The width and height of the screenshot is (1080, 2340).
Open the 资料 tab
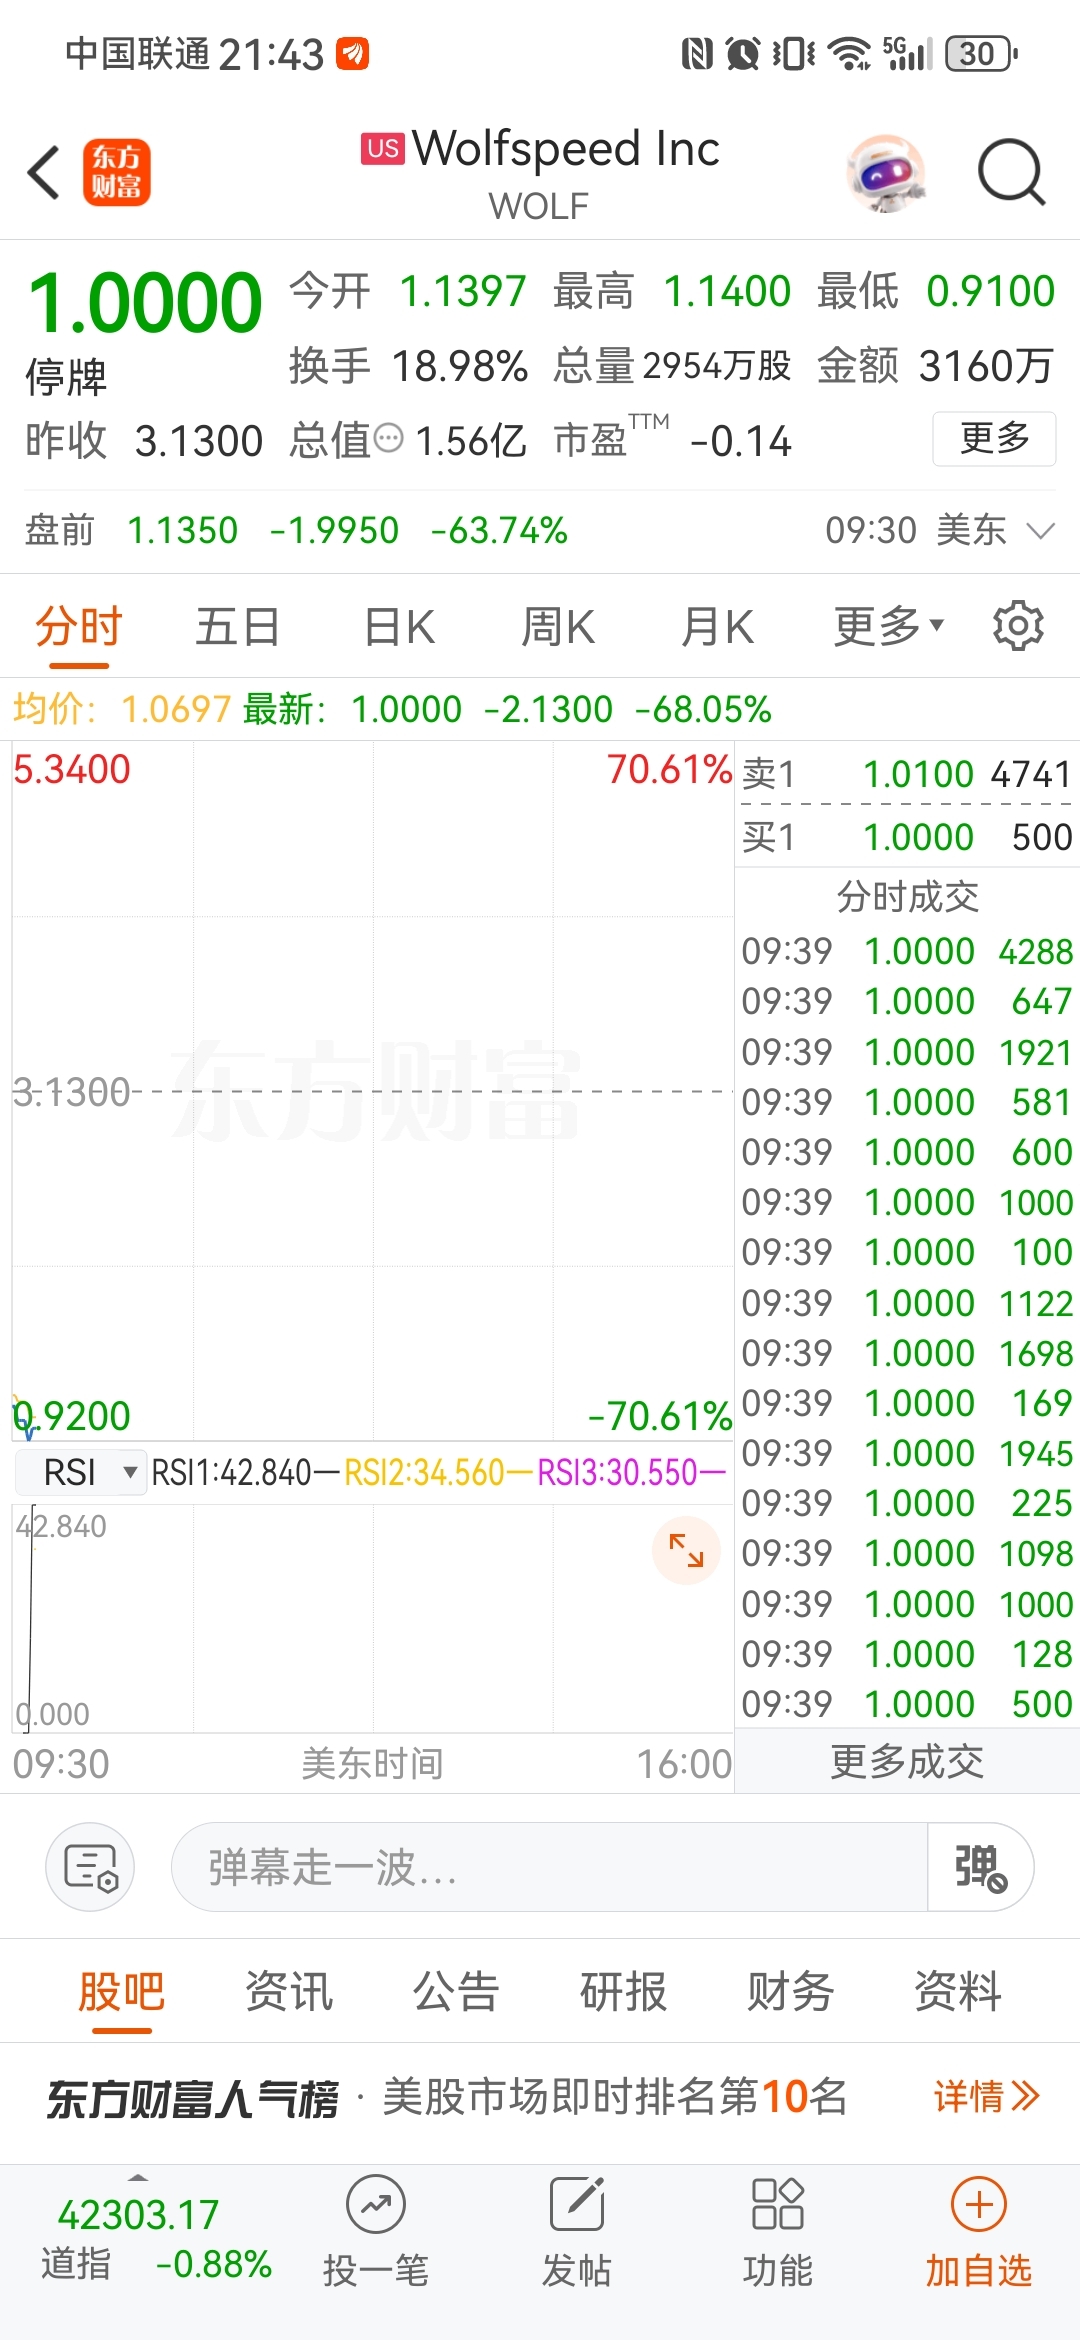(957, 1992)
